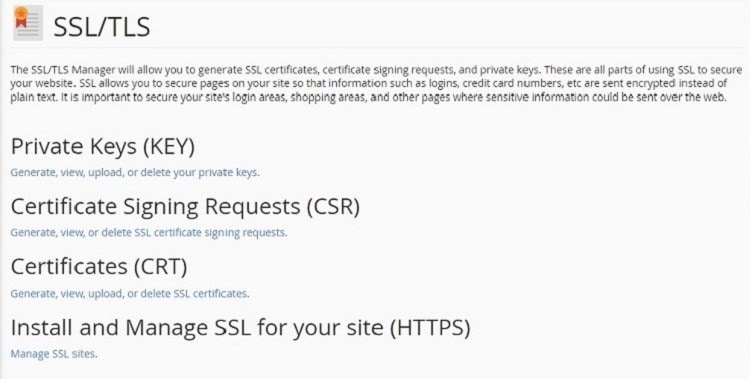Click the divider line below the SSL/TLS title

click(x=380, y=47)
